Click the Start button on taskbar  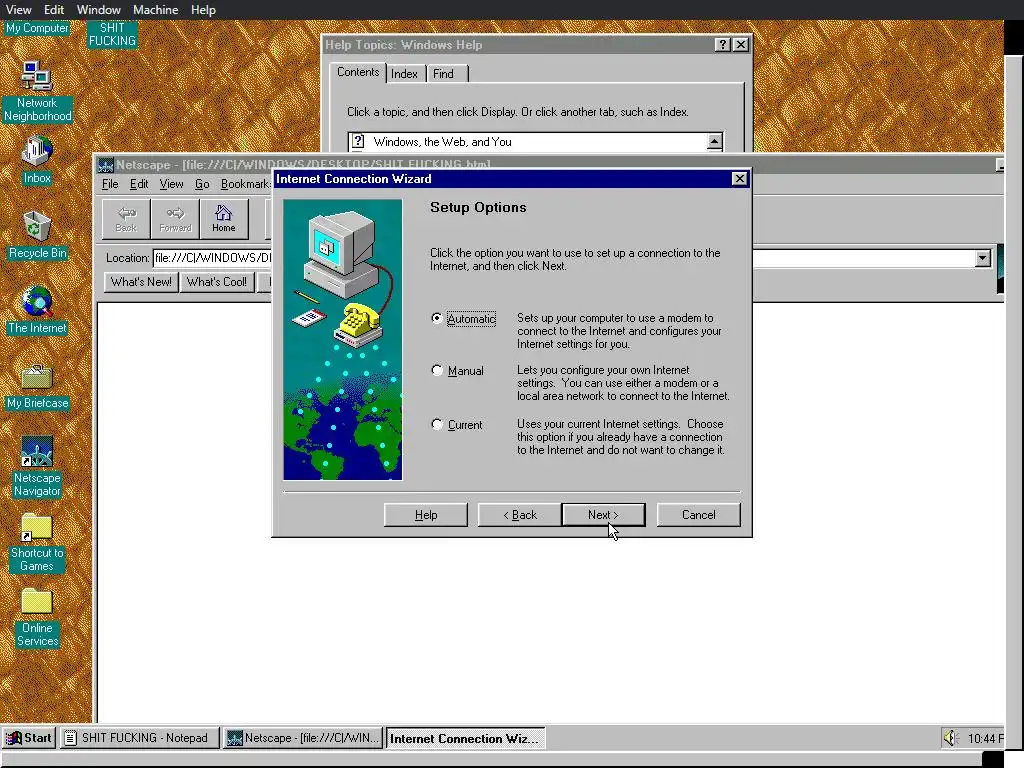point(29,738)
